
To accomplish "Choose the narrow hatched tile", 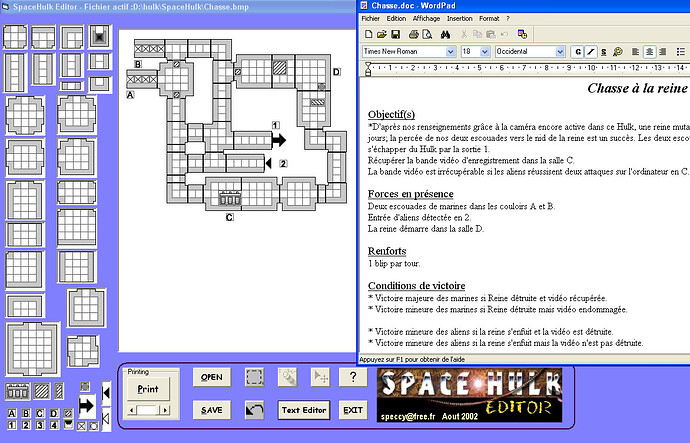I will (x=59, y=391).
